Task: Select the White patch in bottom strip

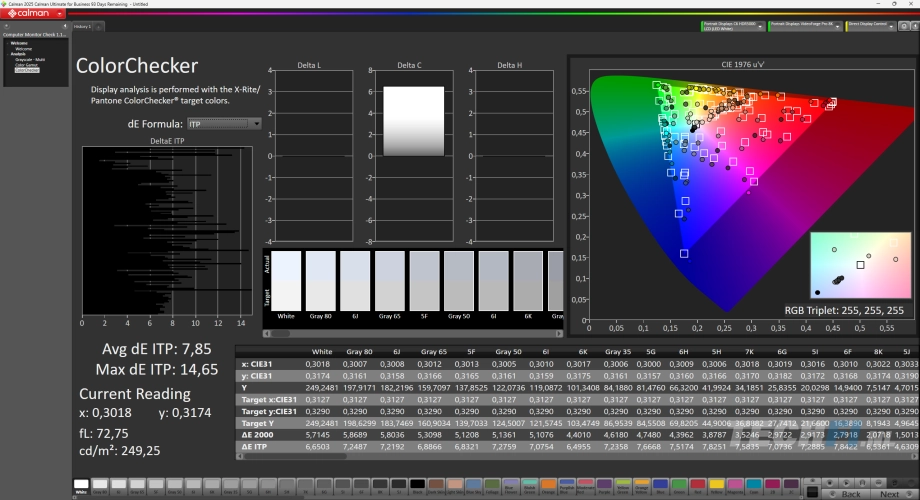Action: click(81, 487)
